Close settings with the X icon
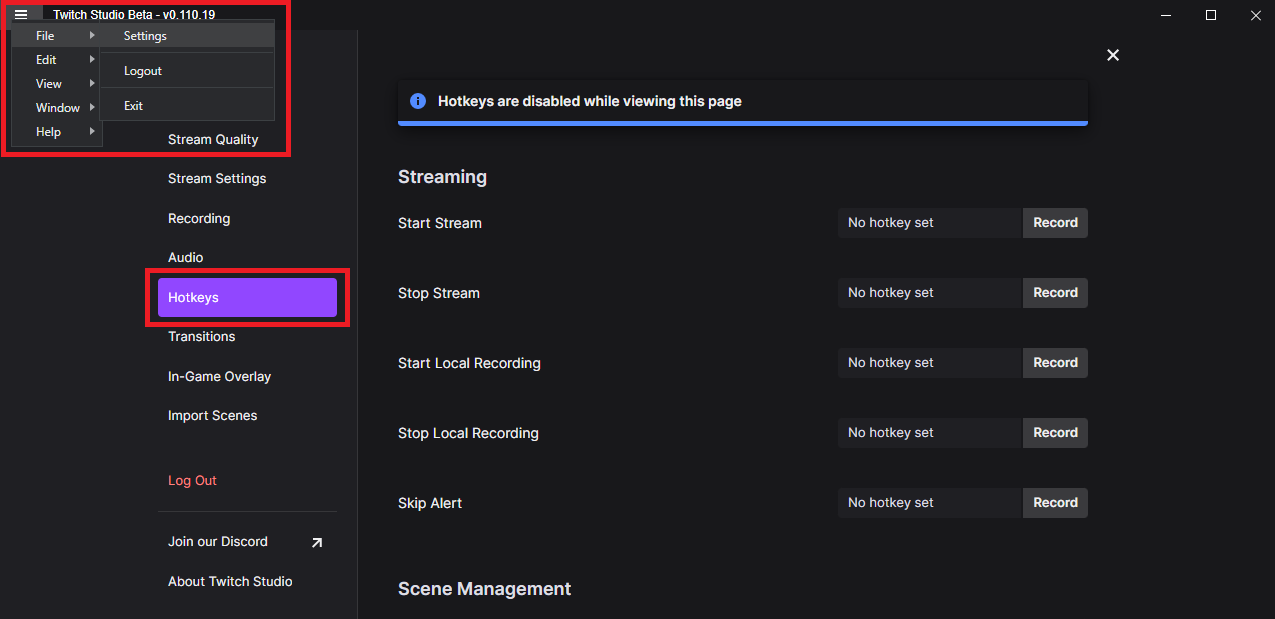1275x619 pixels. (x=1113, y=55)
